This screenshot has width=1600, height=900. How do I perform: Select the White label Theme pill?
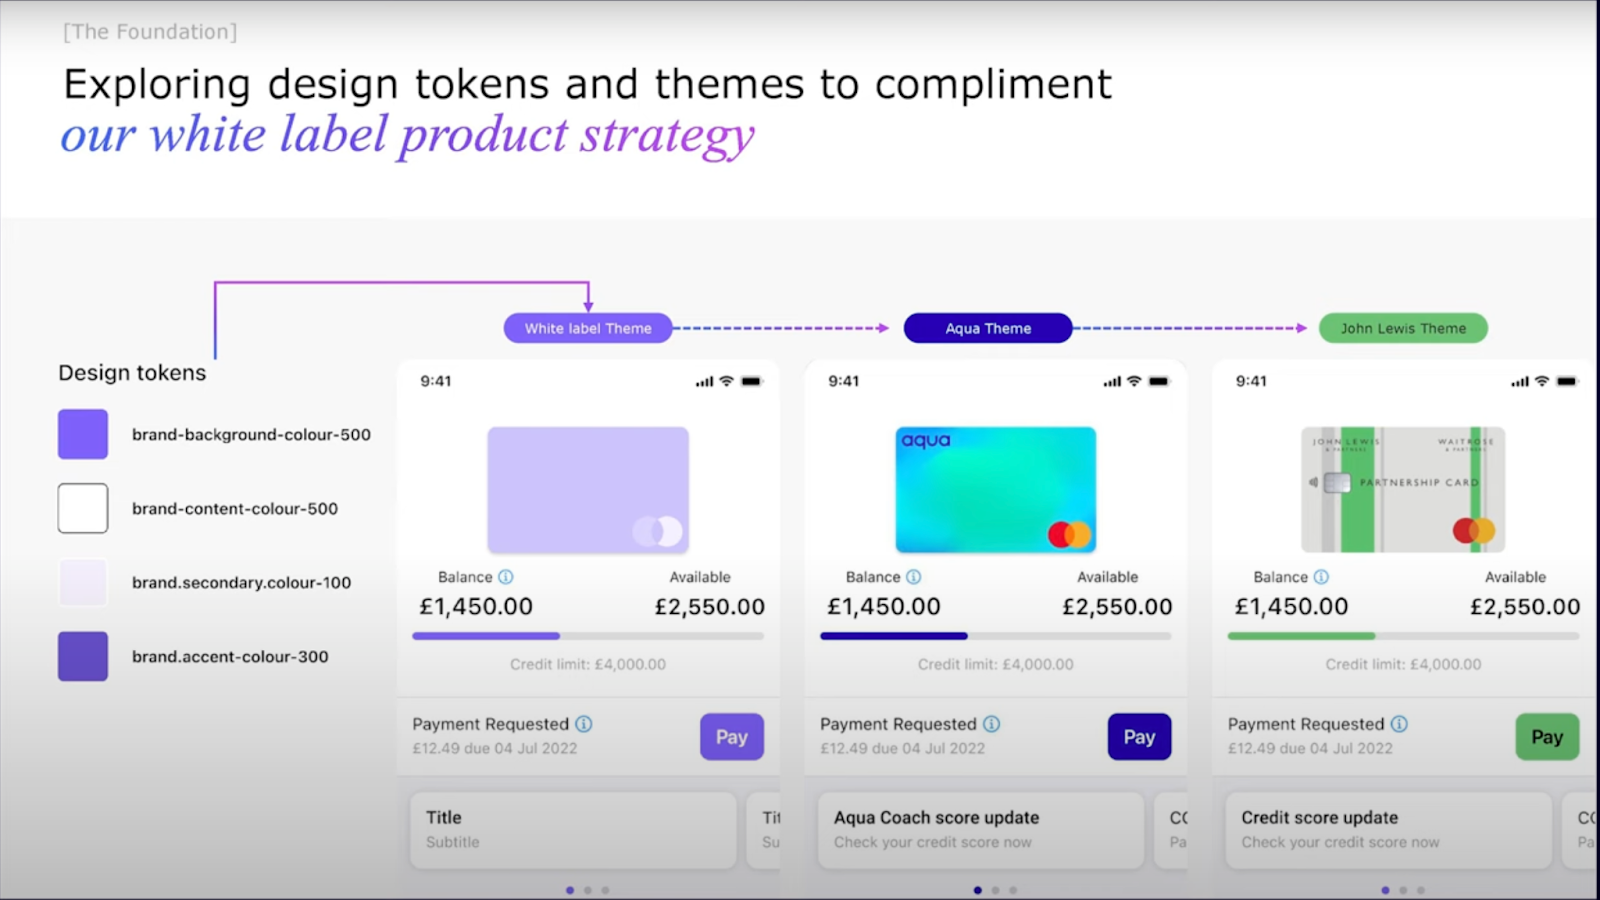[588, 328]
